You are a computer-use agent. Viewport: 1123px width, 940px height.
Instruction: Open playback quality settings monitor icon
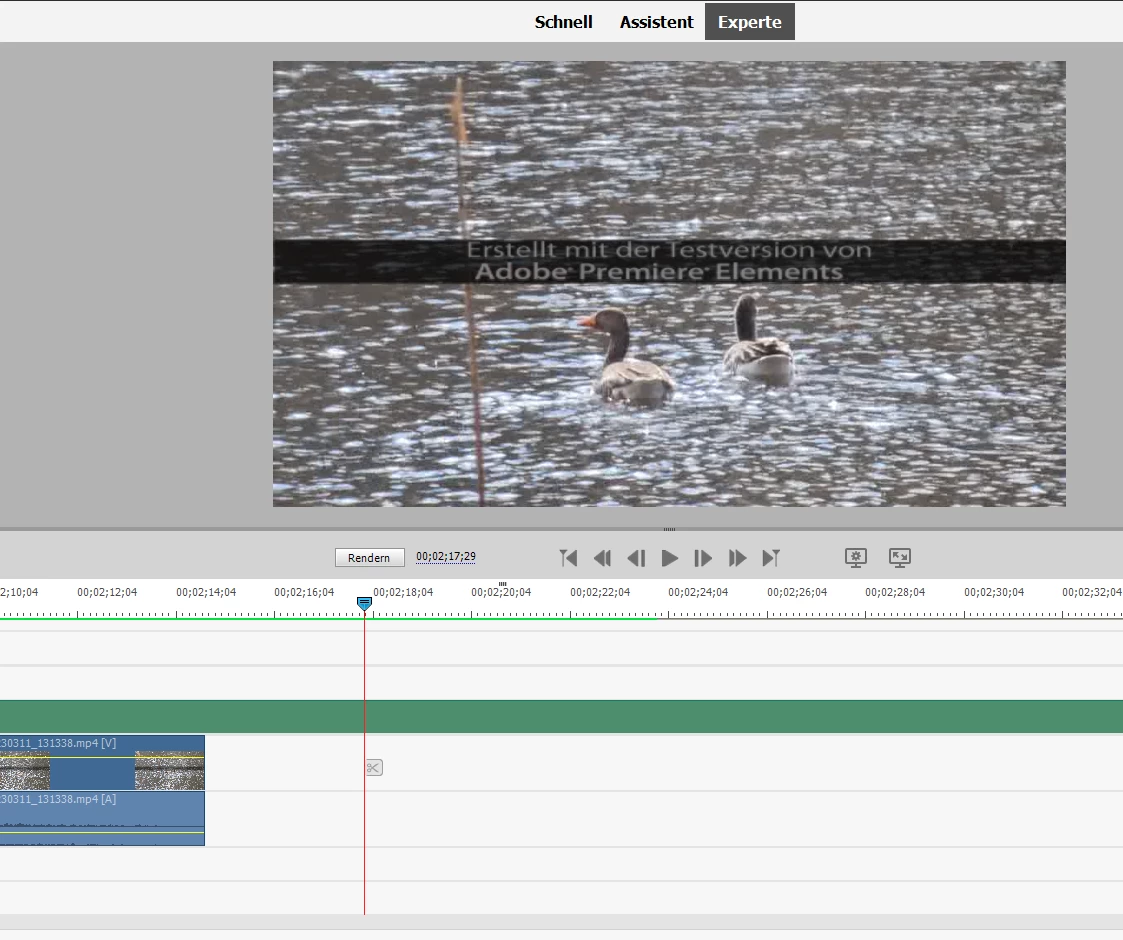[856, 557]
